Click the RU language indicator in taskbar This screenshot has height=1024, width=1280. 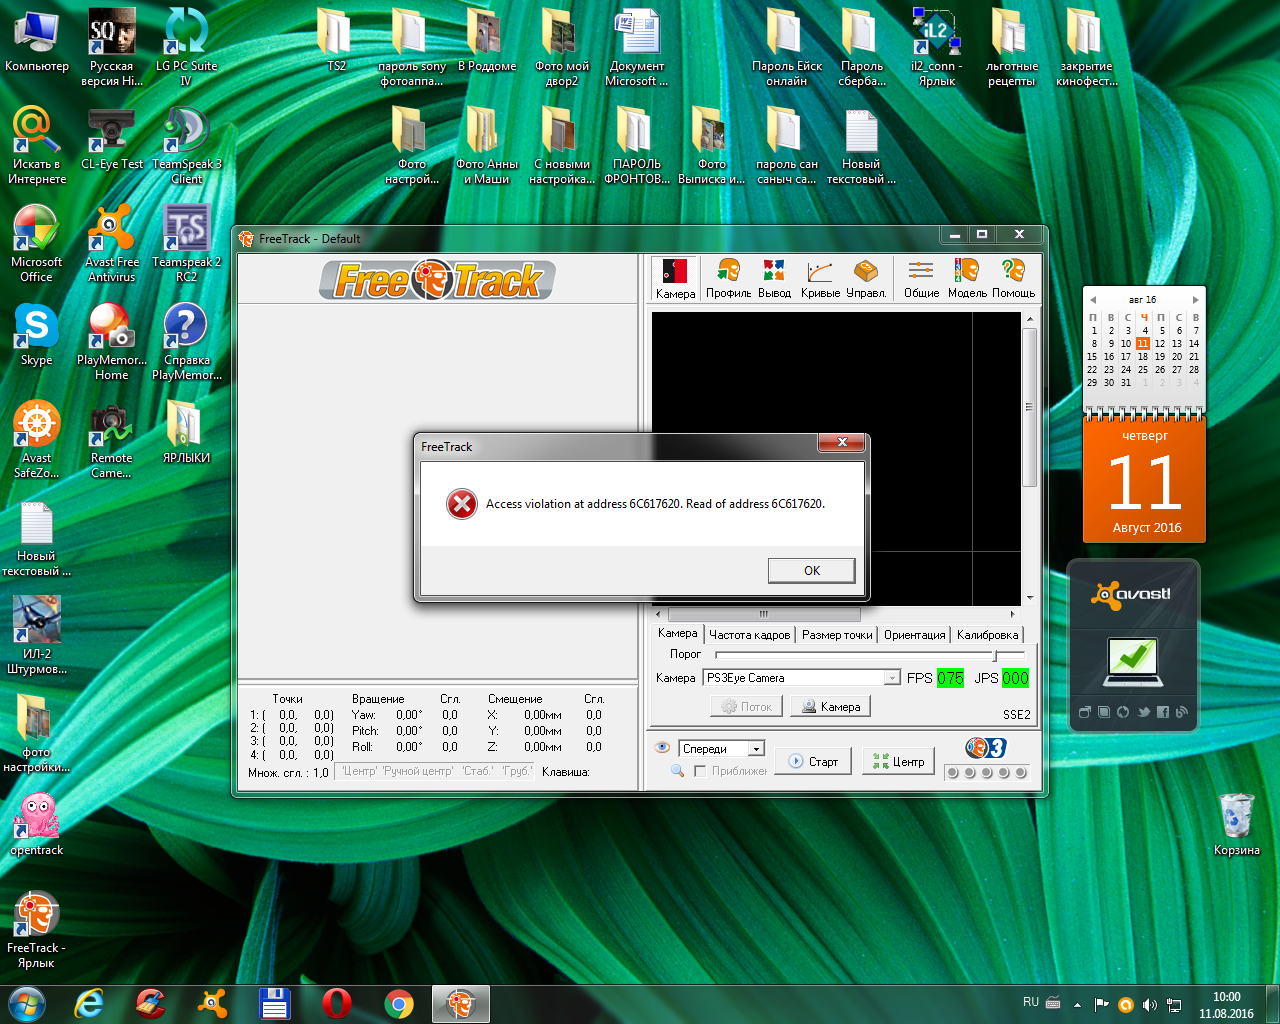1031,1002
